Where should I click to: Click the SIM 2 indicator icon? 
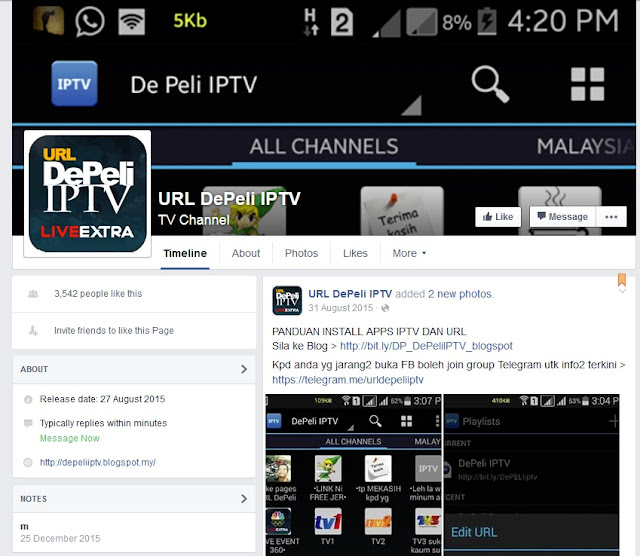coord(342,22)
